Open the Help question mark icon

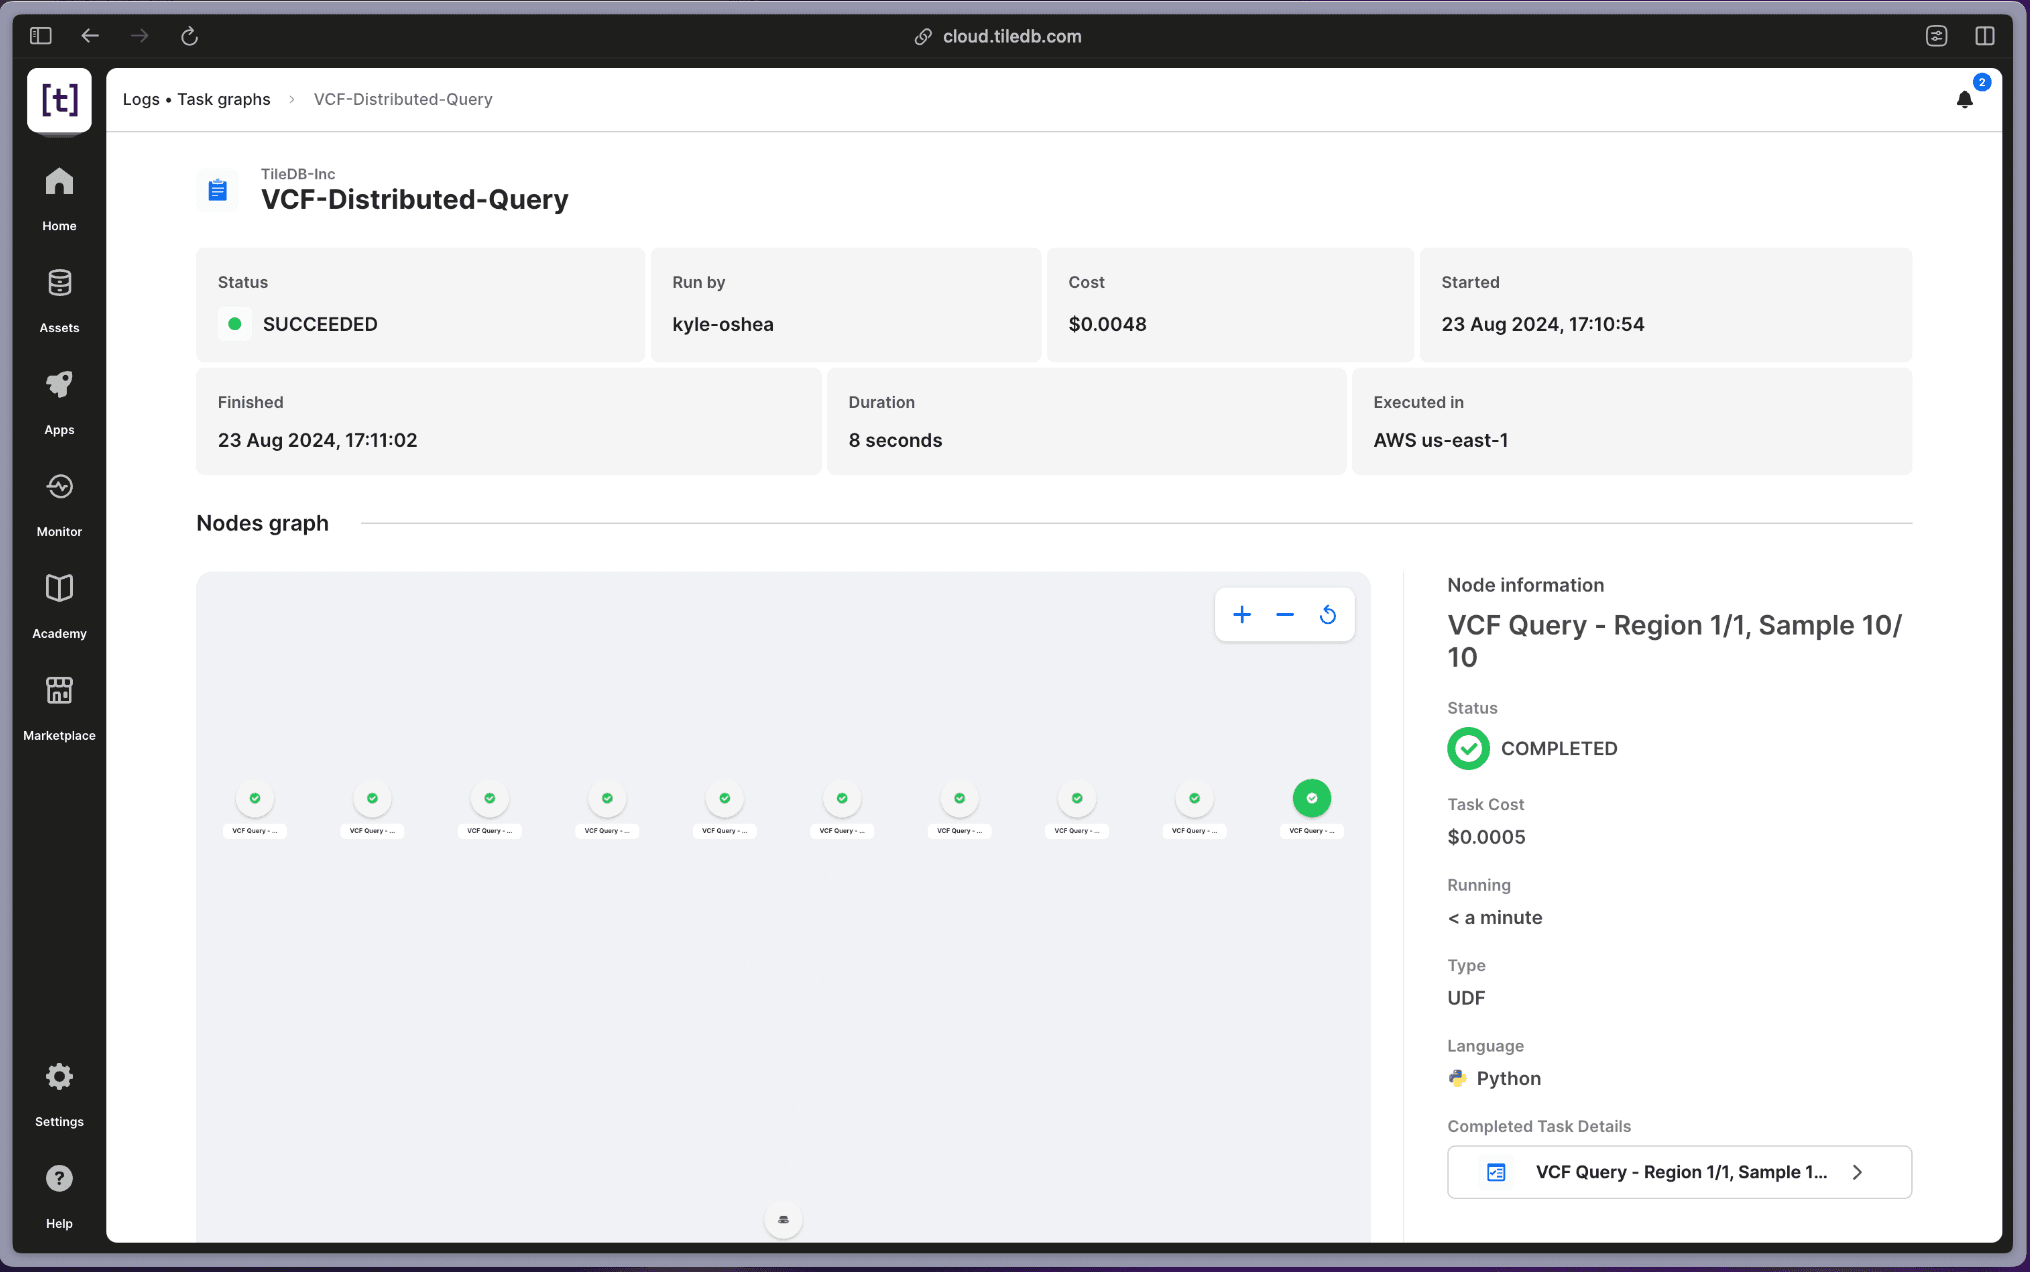[x=59, y=1180]
